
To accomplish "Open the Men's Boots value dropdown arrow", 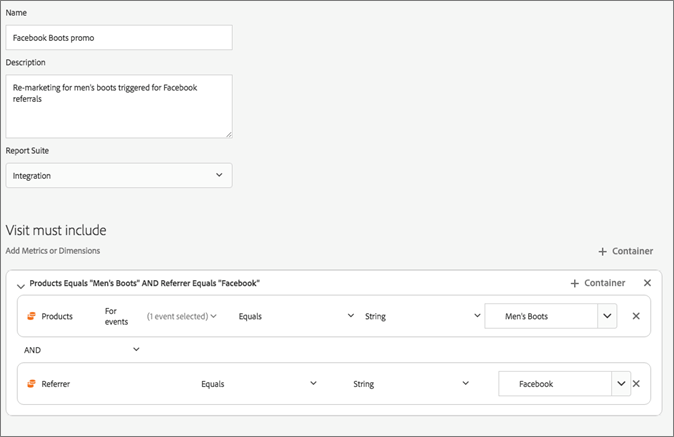I will click(606, 316).
